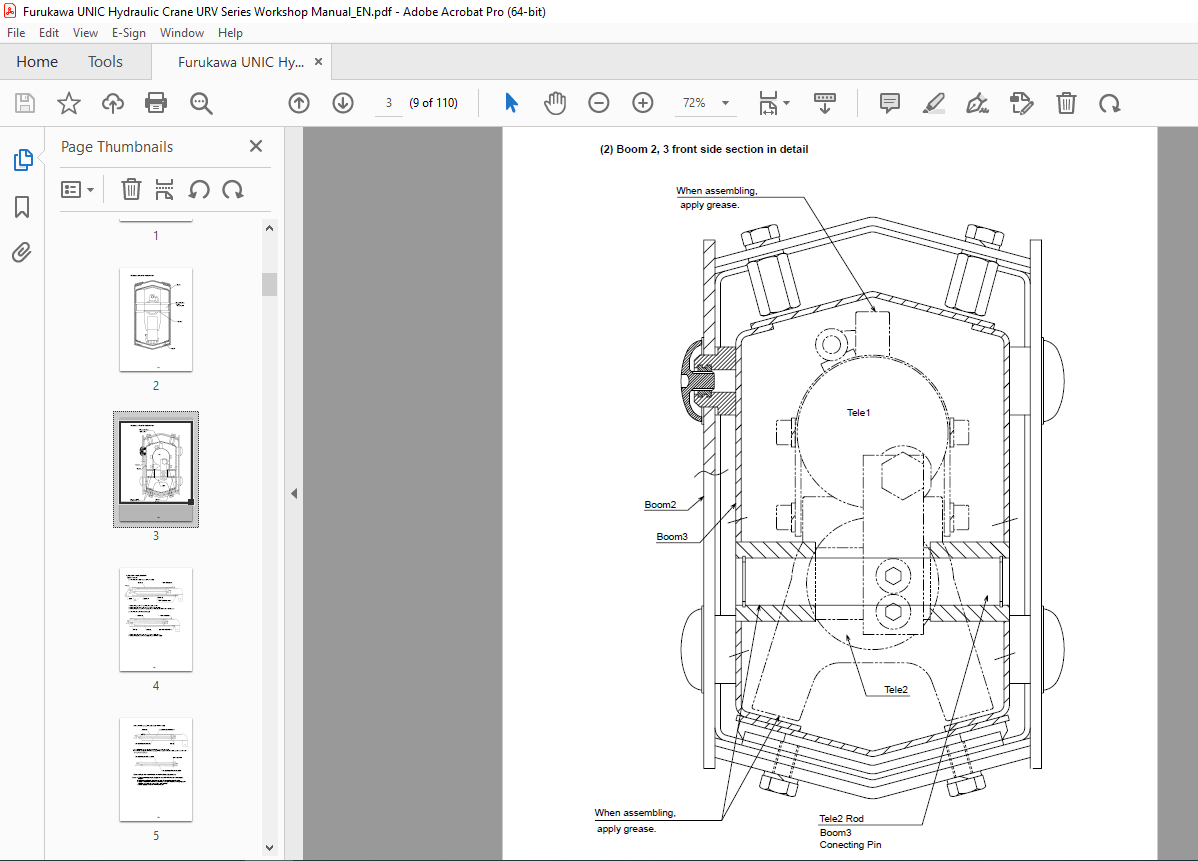The height and width of the screenshot is (861, 1198).
Task: Open the find text magnifier icon
Action: click(x=201, y=103)
